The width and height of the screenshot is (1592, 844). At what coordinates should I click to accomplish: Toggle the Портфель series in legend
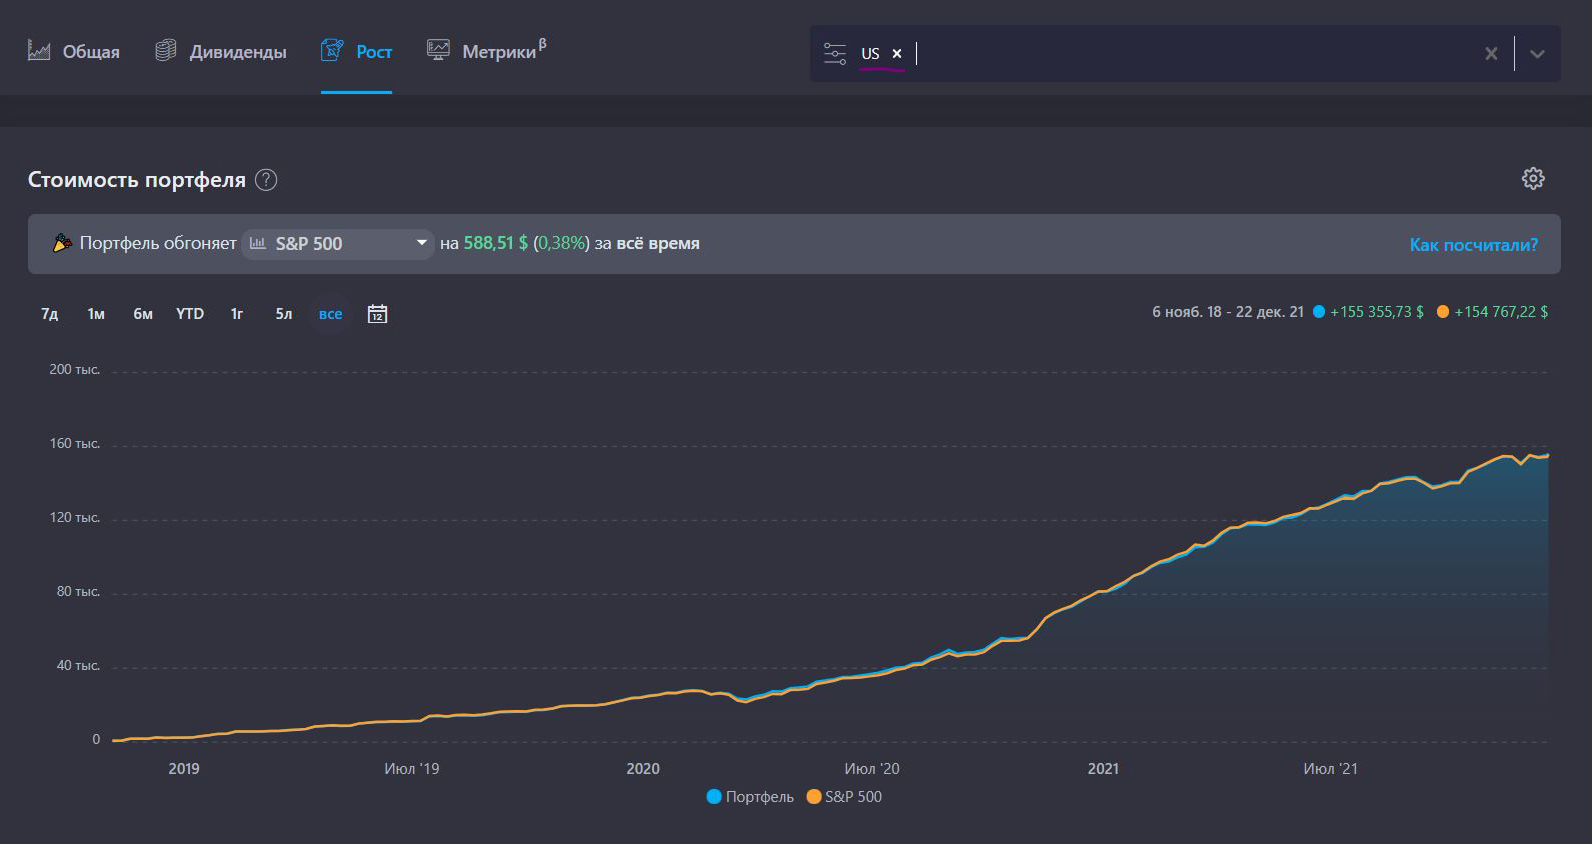coord(750,797)
